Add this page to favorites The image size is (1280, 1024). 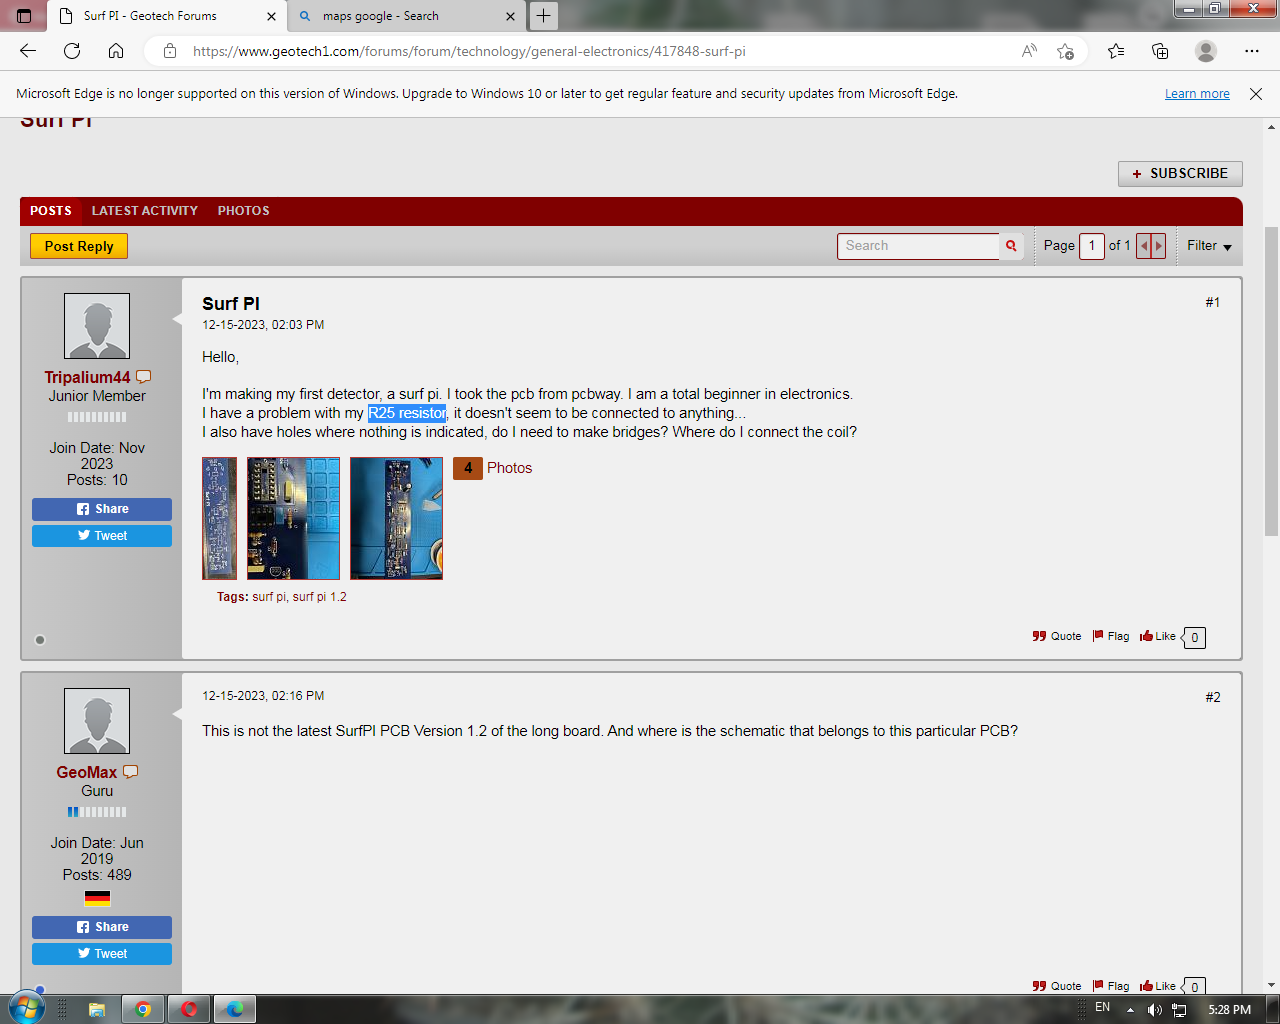click(x=1066, y=51)
